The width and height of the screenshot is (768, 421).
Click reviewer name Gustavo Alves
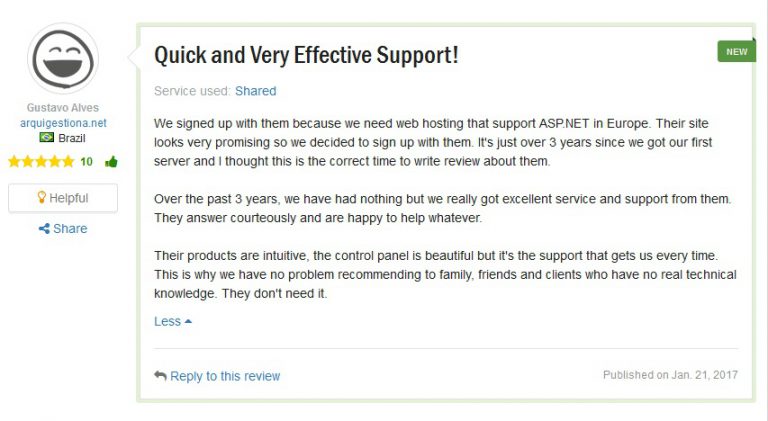(62, 108)
